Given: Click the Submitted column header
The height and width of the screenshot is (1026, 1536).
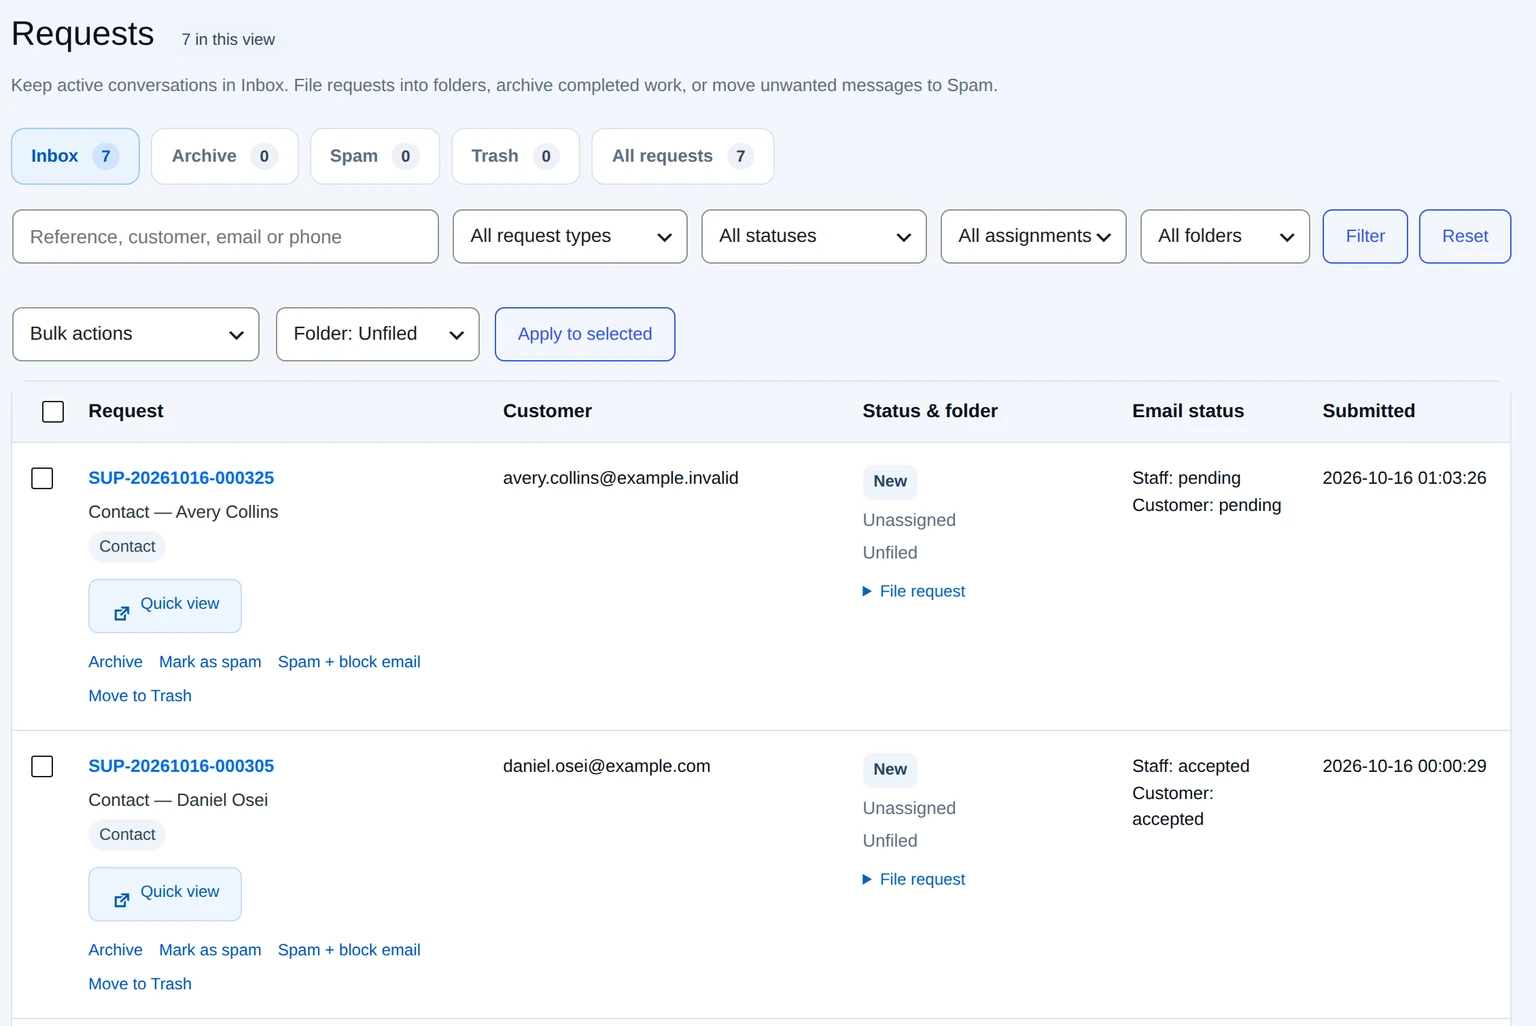Looking at the screenshot, I should pos(1369,411).
